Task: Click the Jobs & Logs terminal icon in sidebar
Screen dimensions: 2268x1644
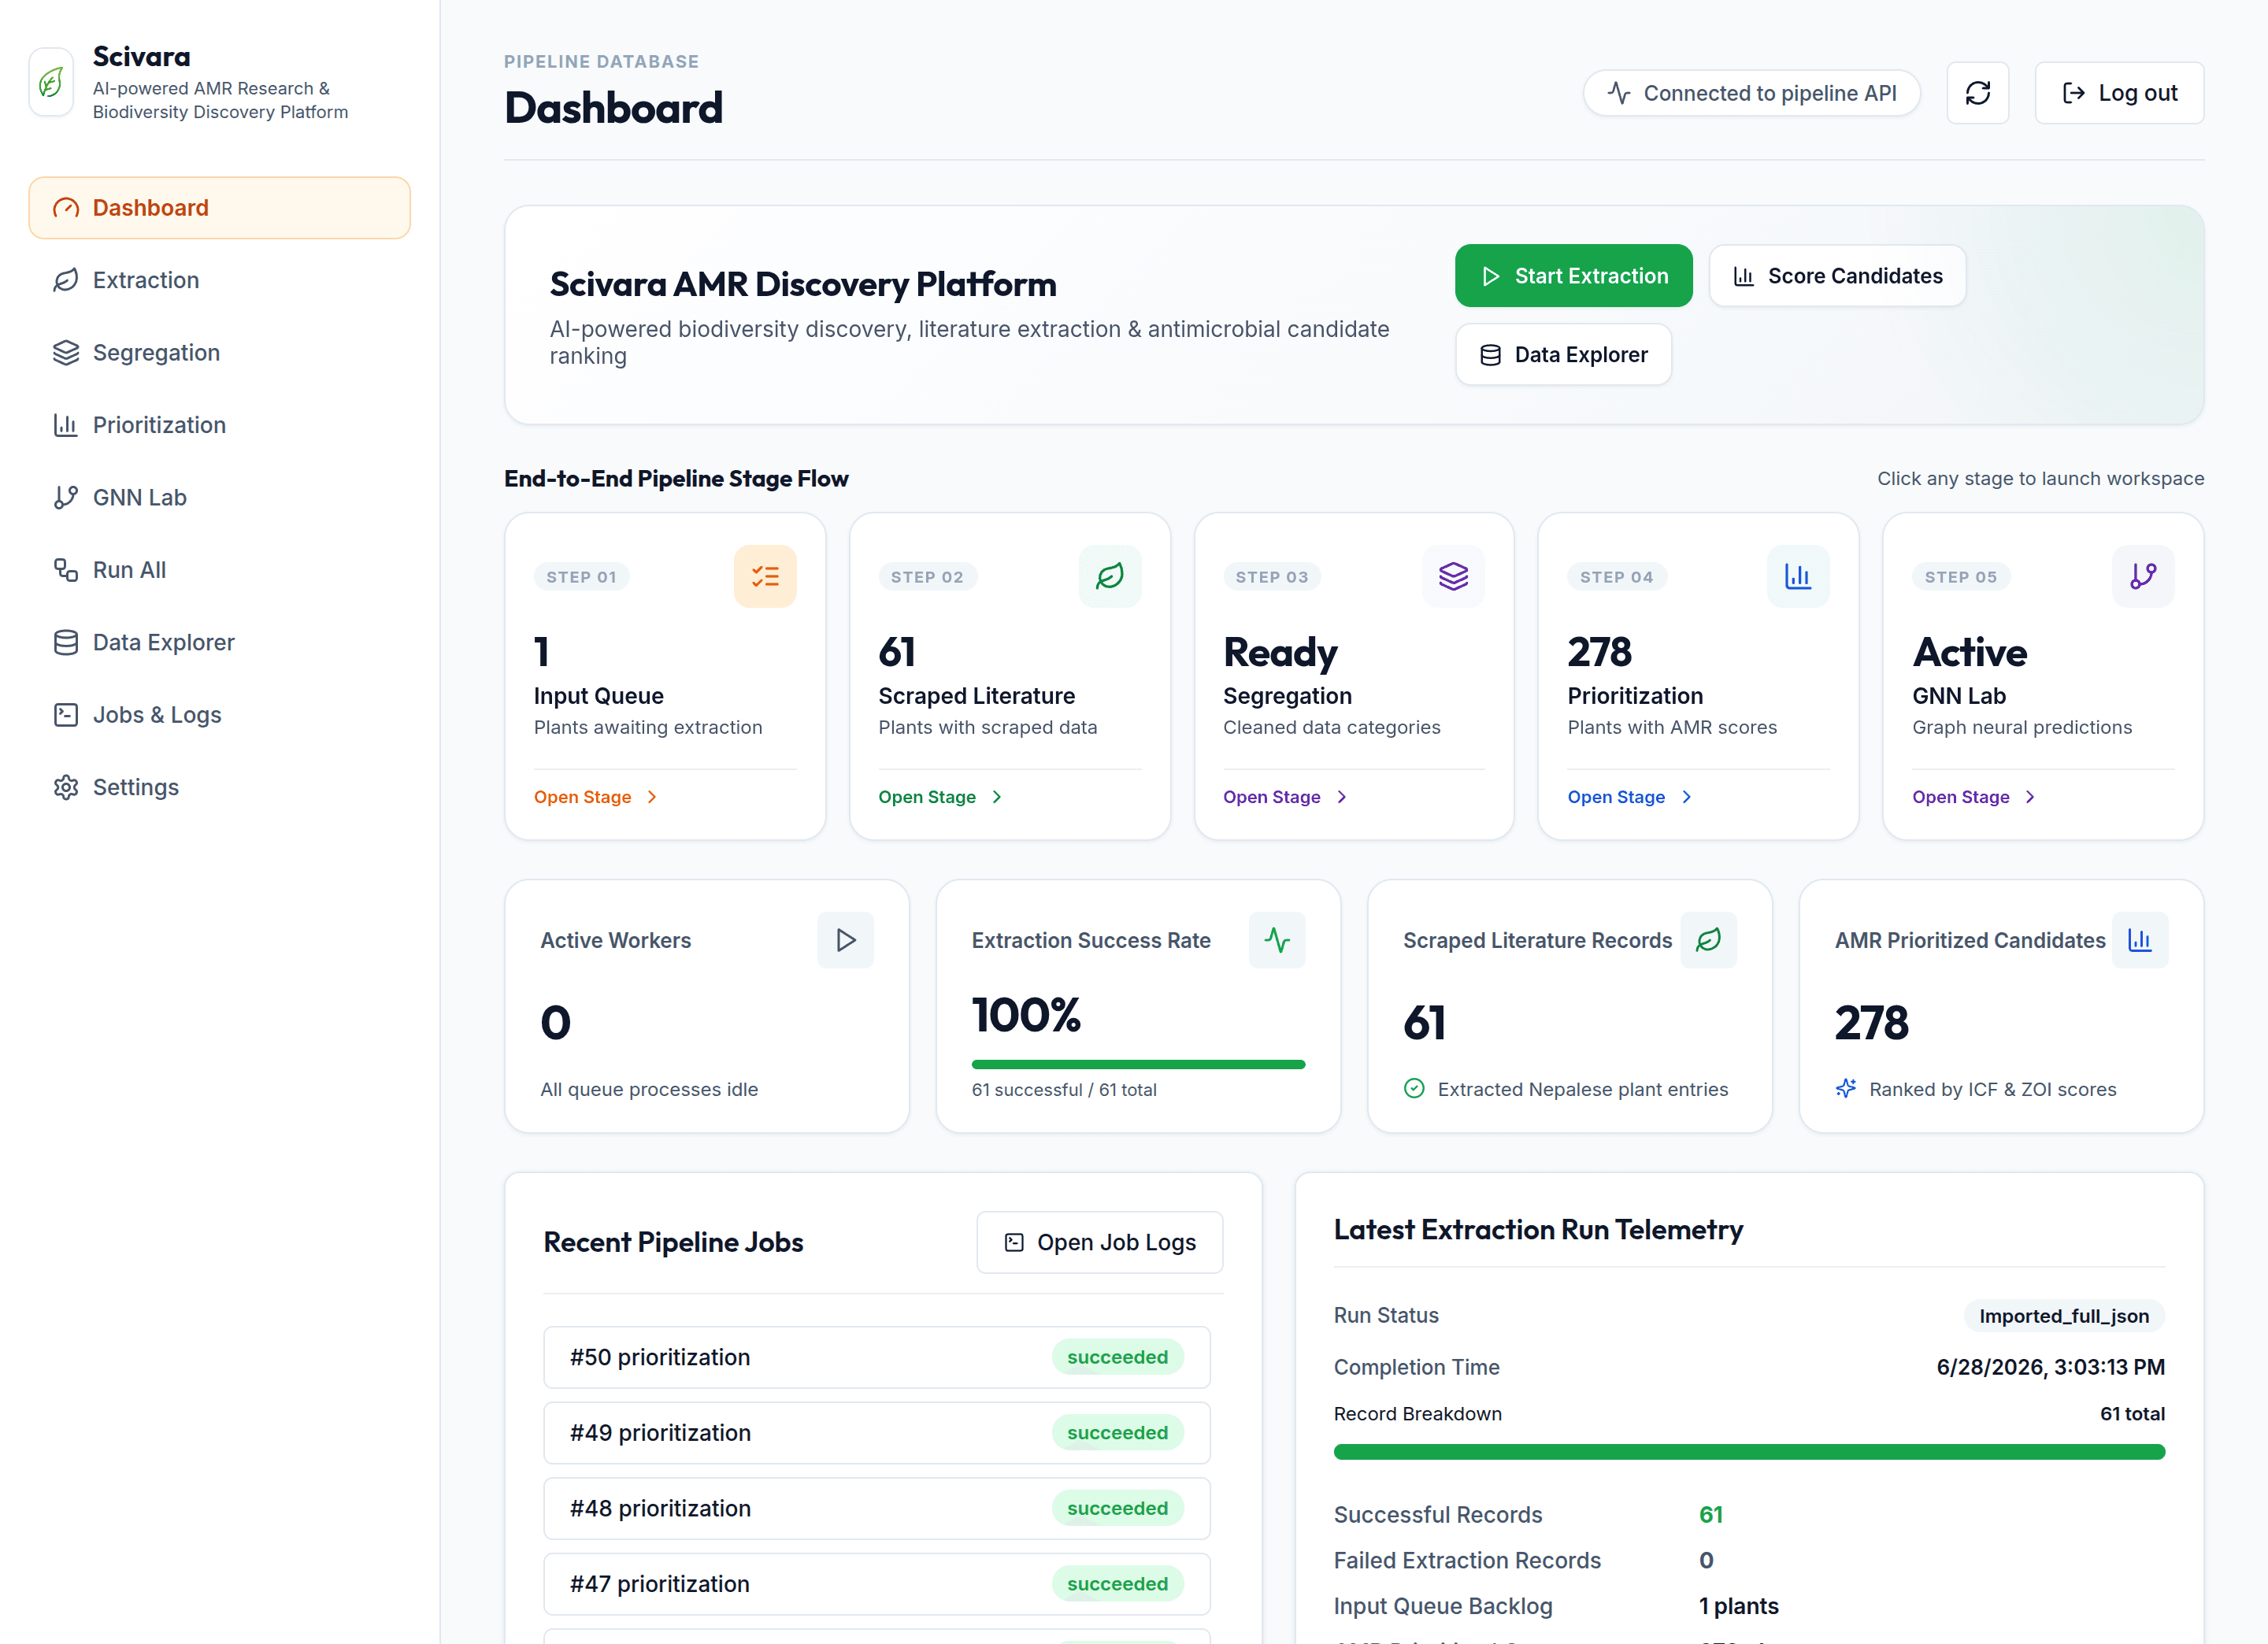Action: point(66,715)
